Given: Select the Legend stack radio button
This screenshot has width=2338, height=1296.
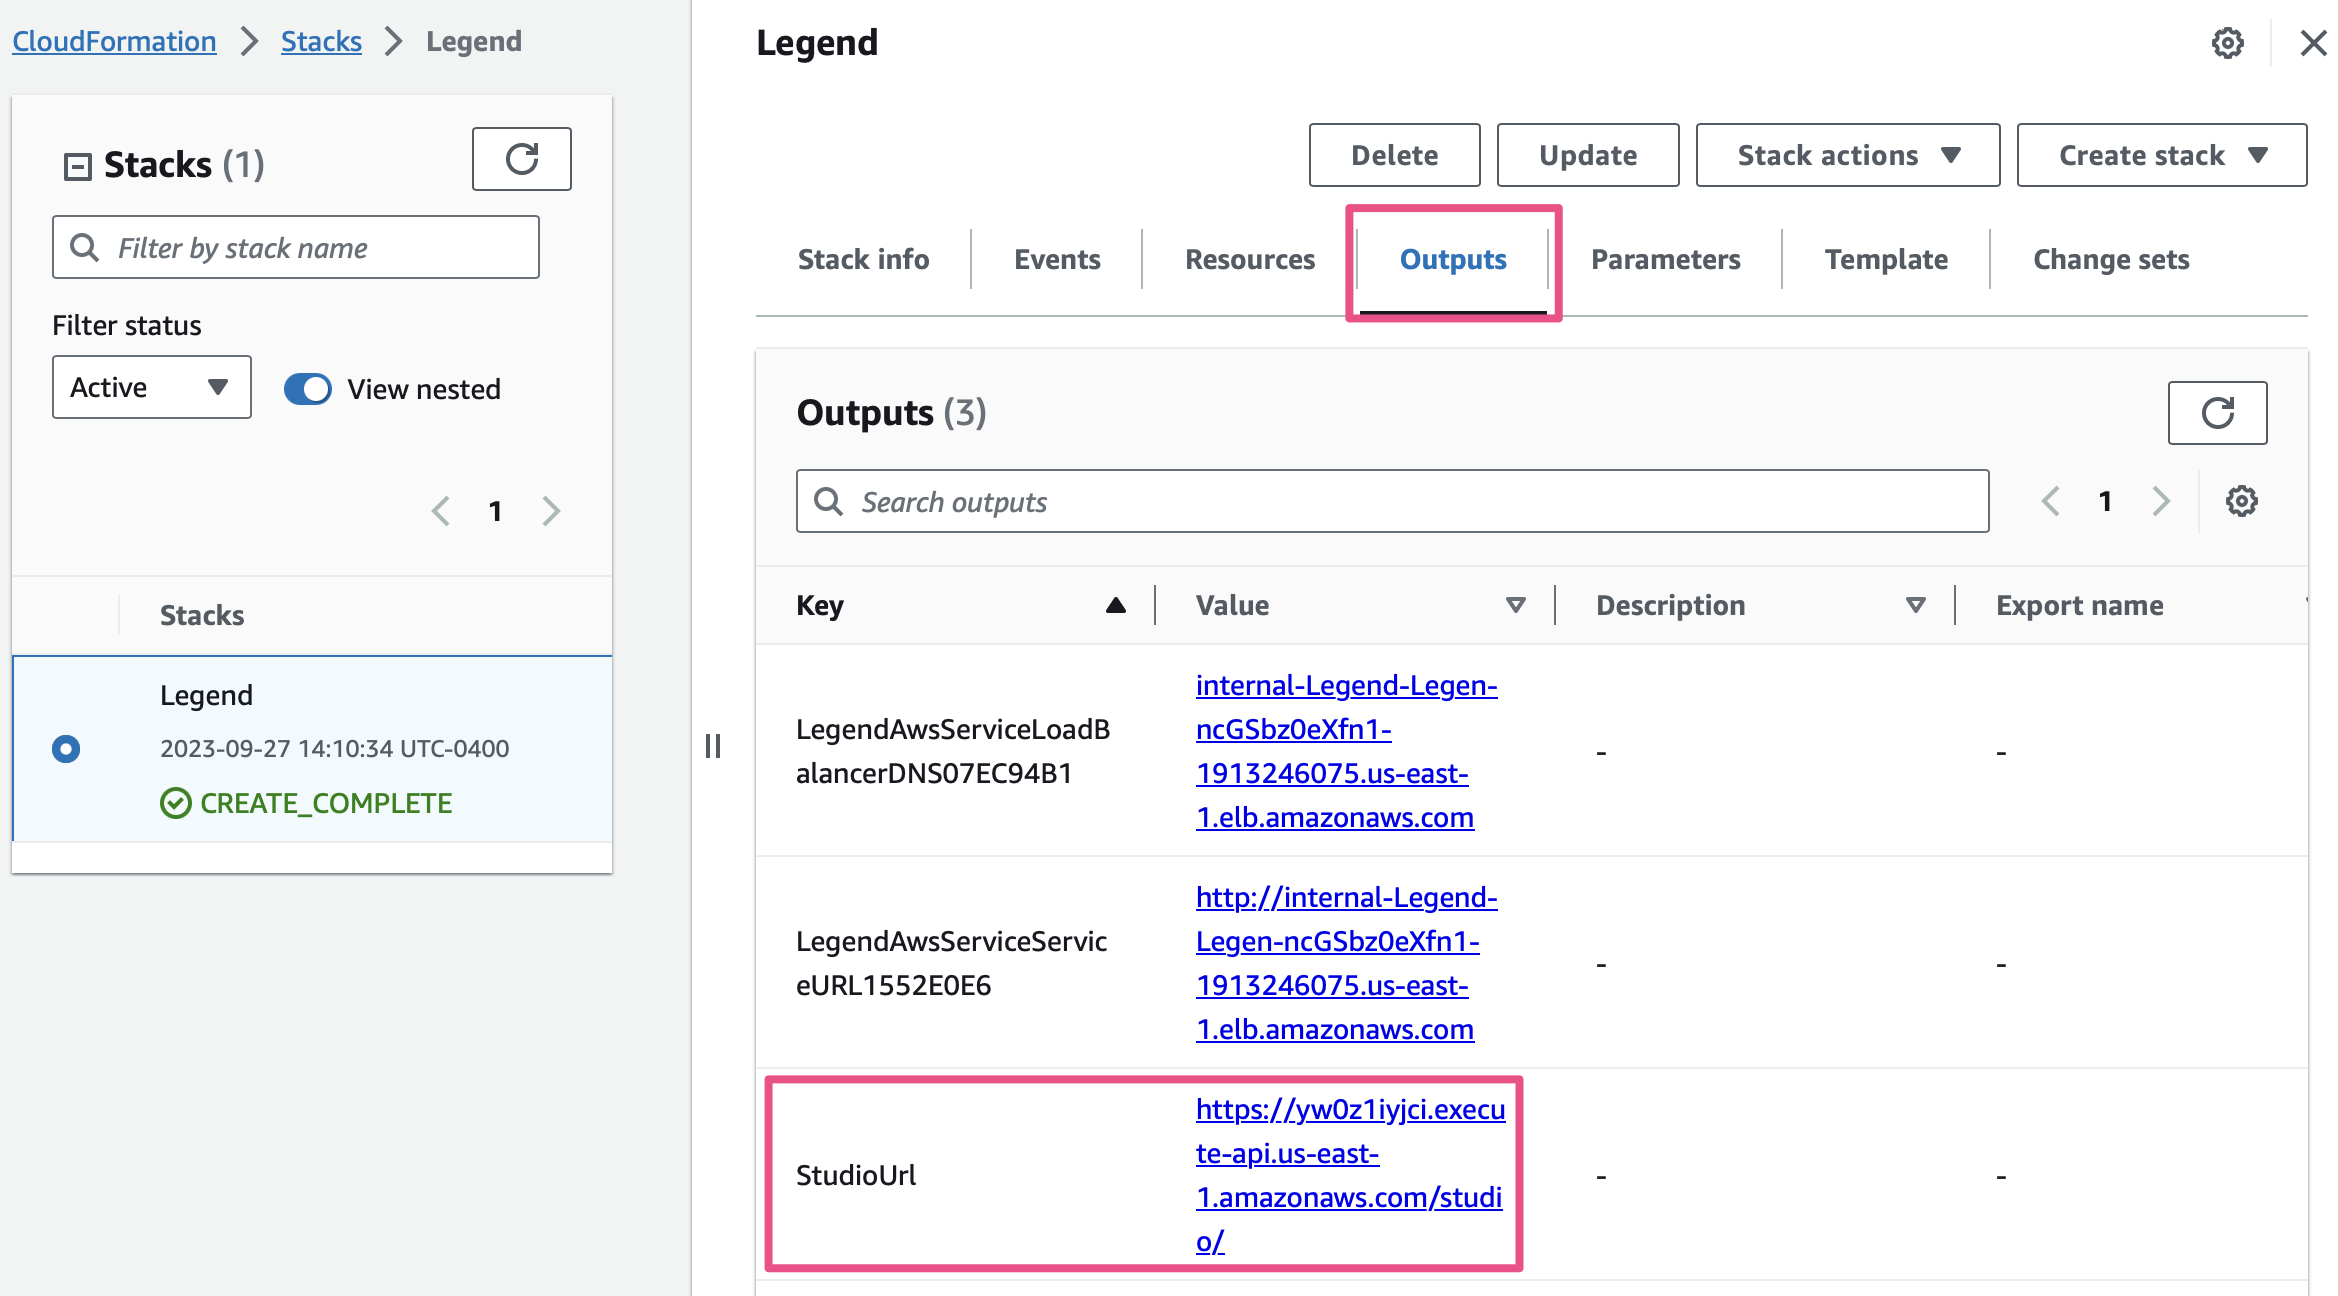Looking at the screenshot, I should tap(66, 748).
